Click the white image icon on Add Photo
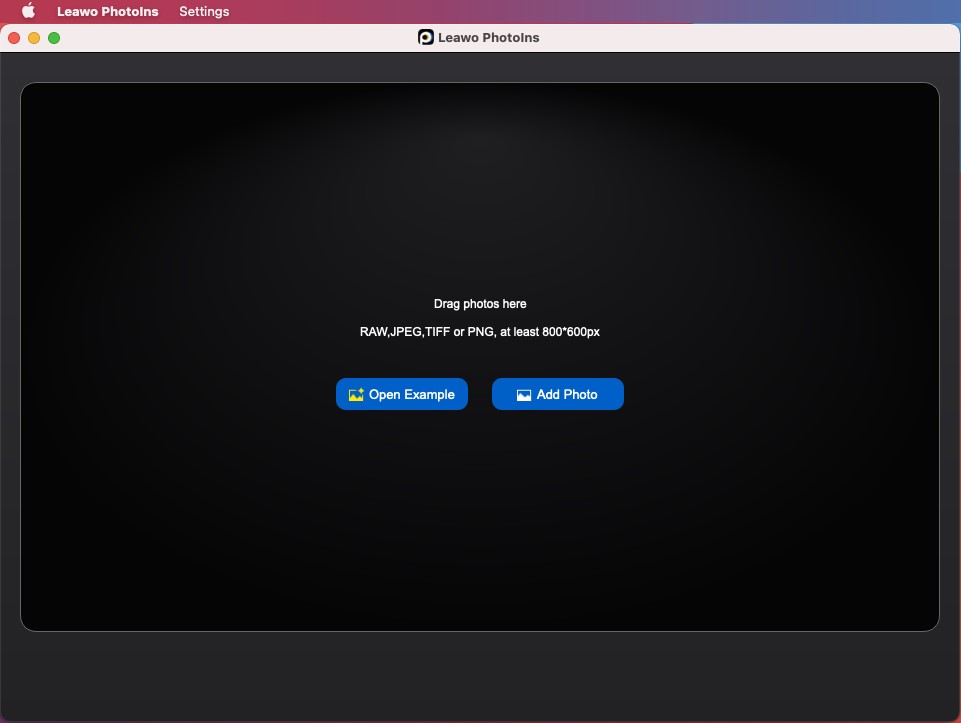 (523, 395)
